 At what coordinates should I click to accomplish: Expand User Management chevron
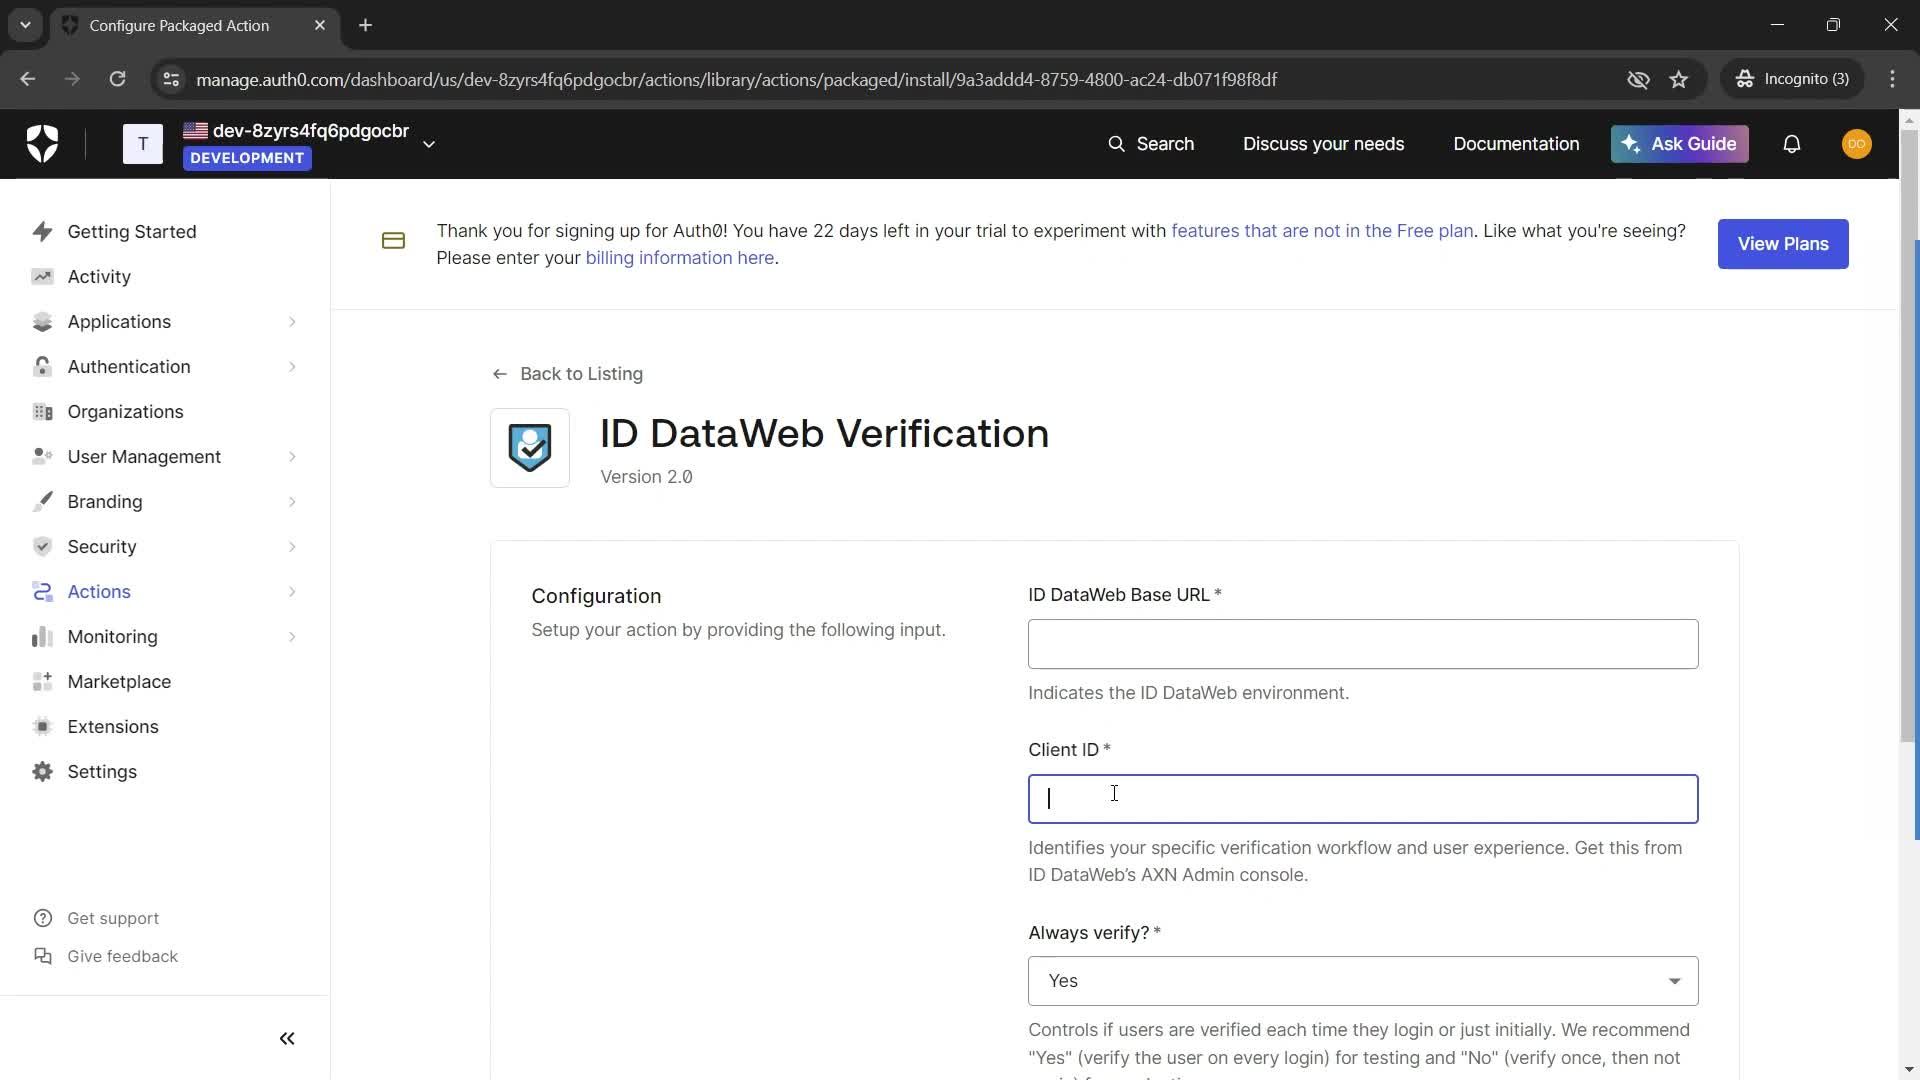click(292, 457)
